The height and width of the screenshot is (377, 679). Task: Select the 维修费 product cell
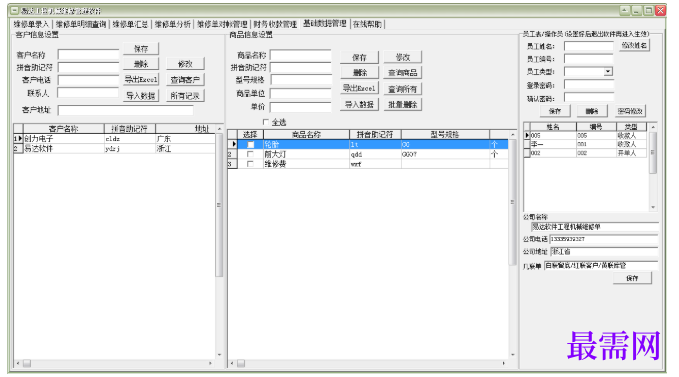click(x=306, y=164)
